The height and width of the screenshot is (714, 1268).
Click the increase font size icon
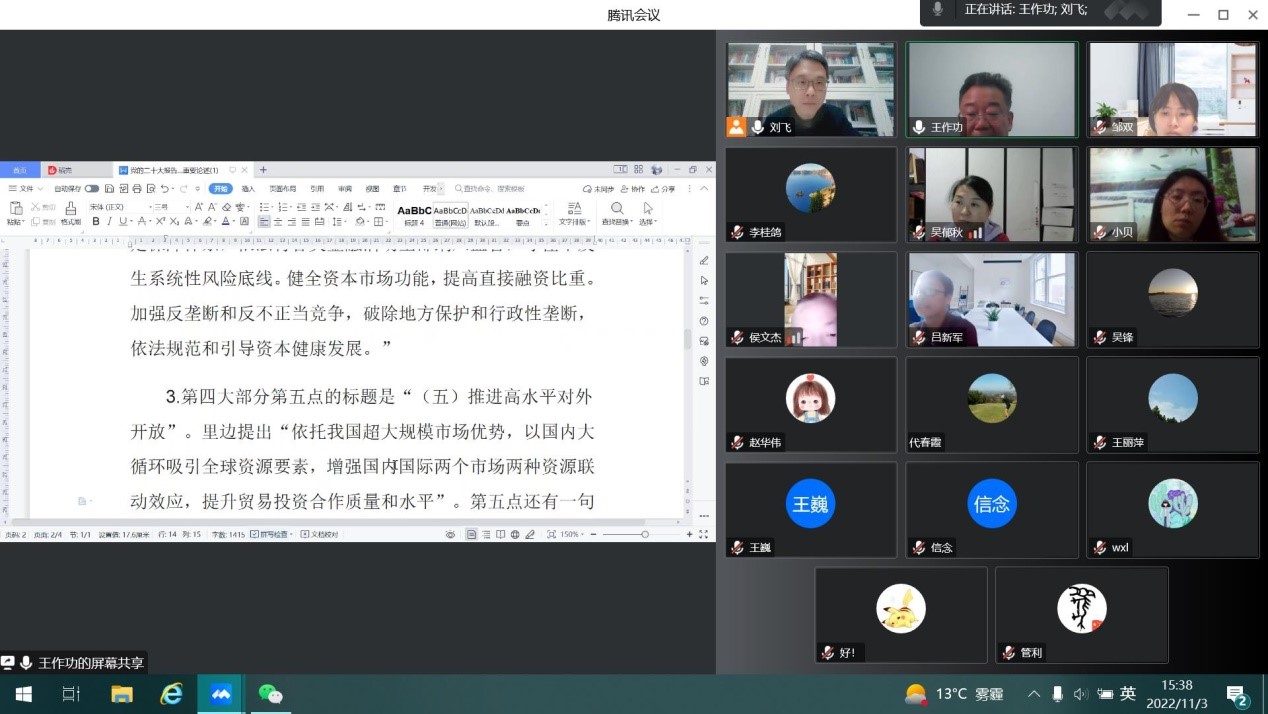tap(199, 207)
